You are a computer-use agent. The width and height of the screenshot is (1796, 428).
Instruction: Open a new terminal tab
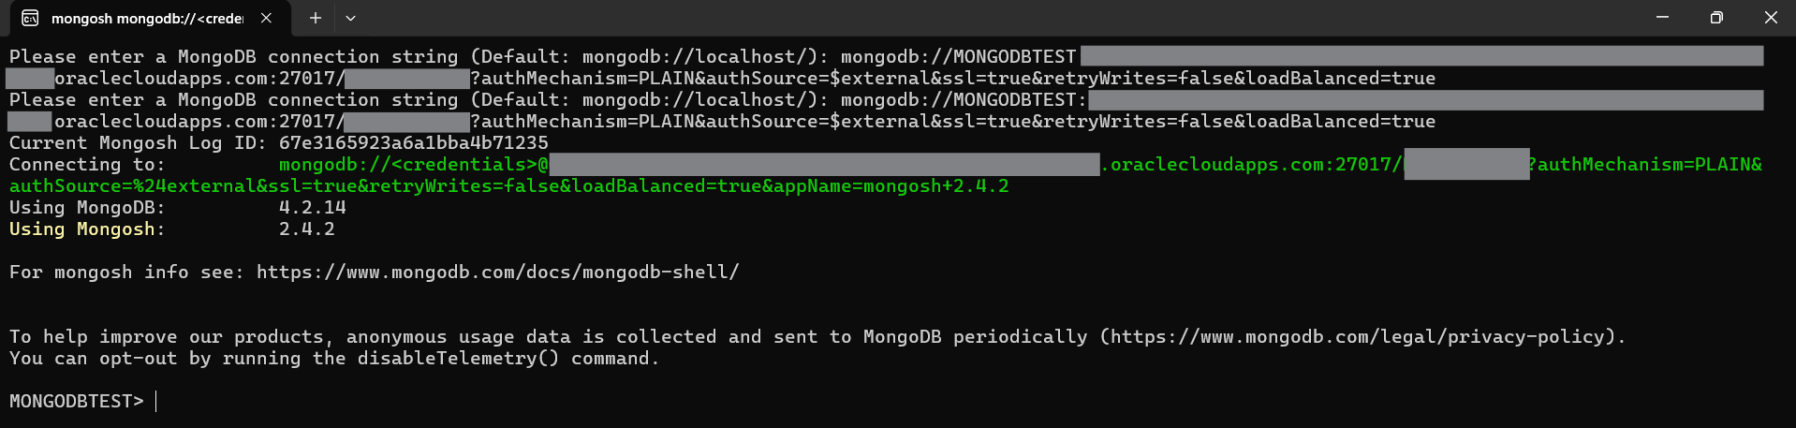tap(315, 18)
